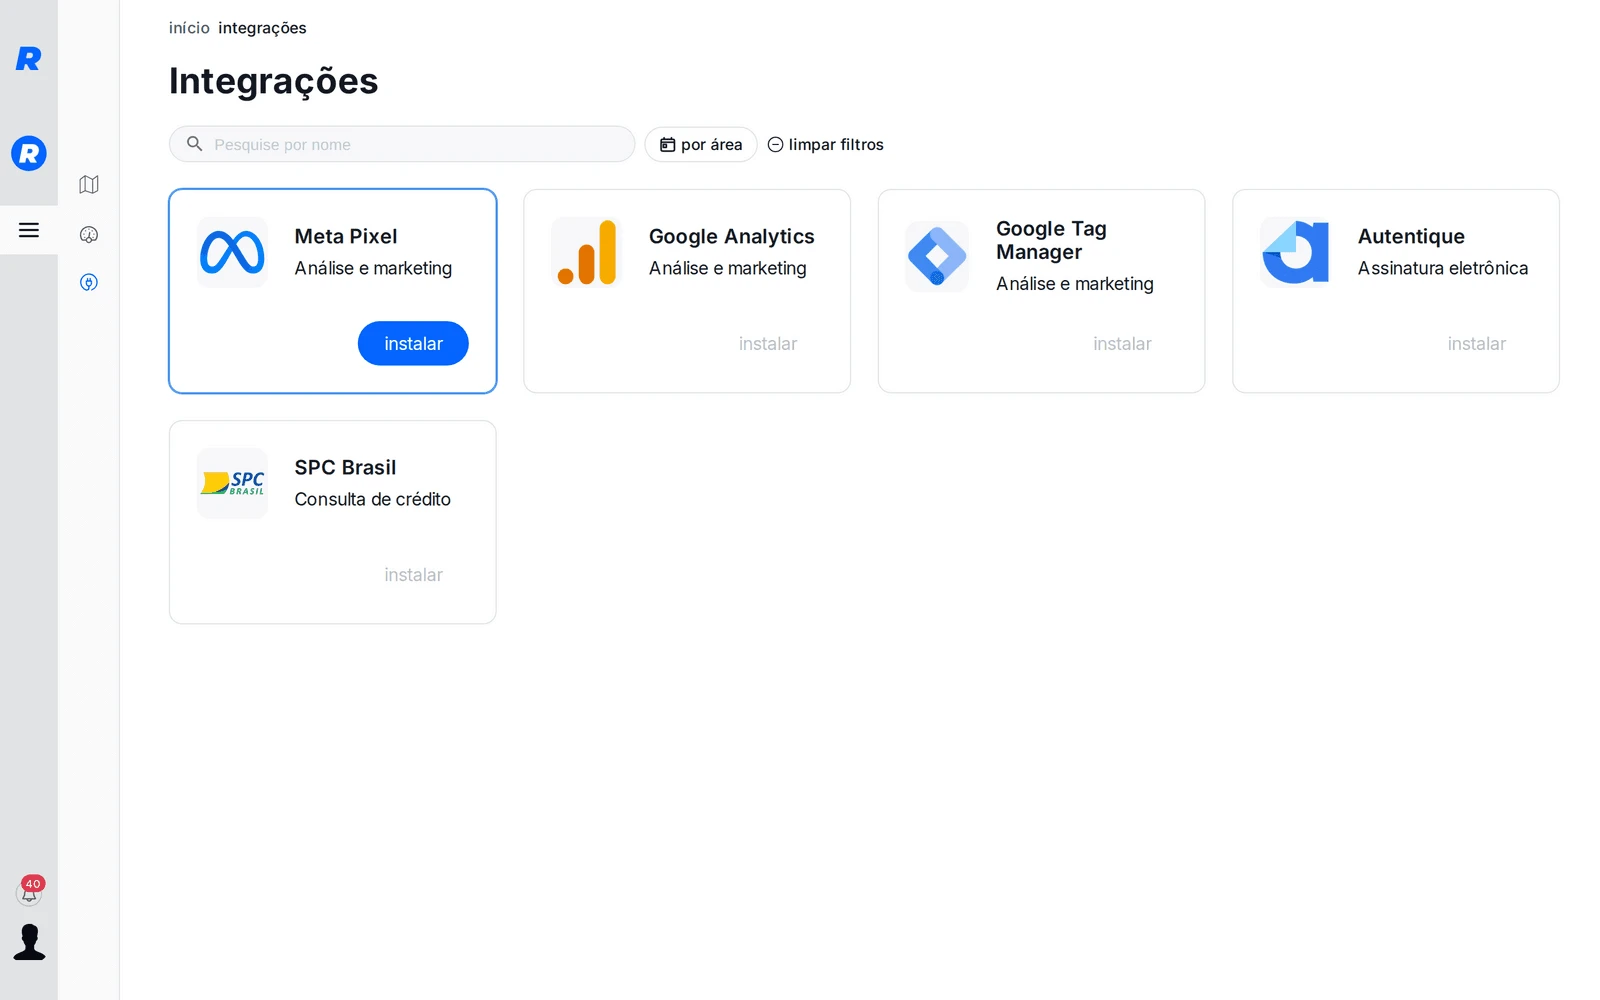
Task: Install the Google Tag Manager integration
Action: click(x=1122, y=343)
